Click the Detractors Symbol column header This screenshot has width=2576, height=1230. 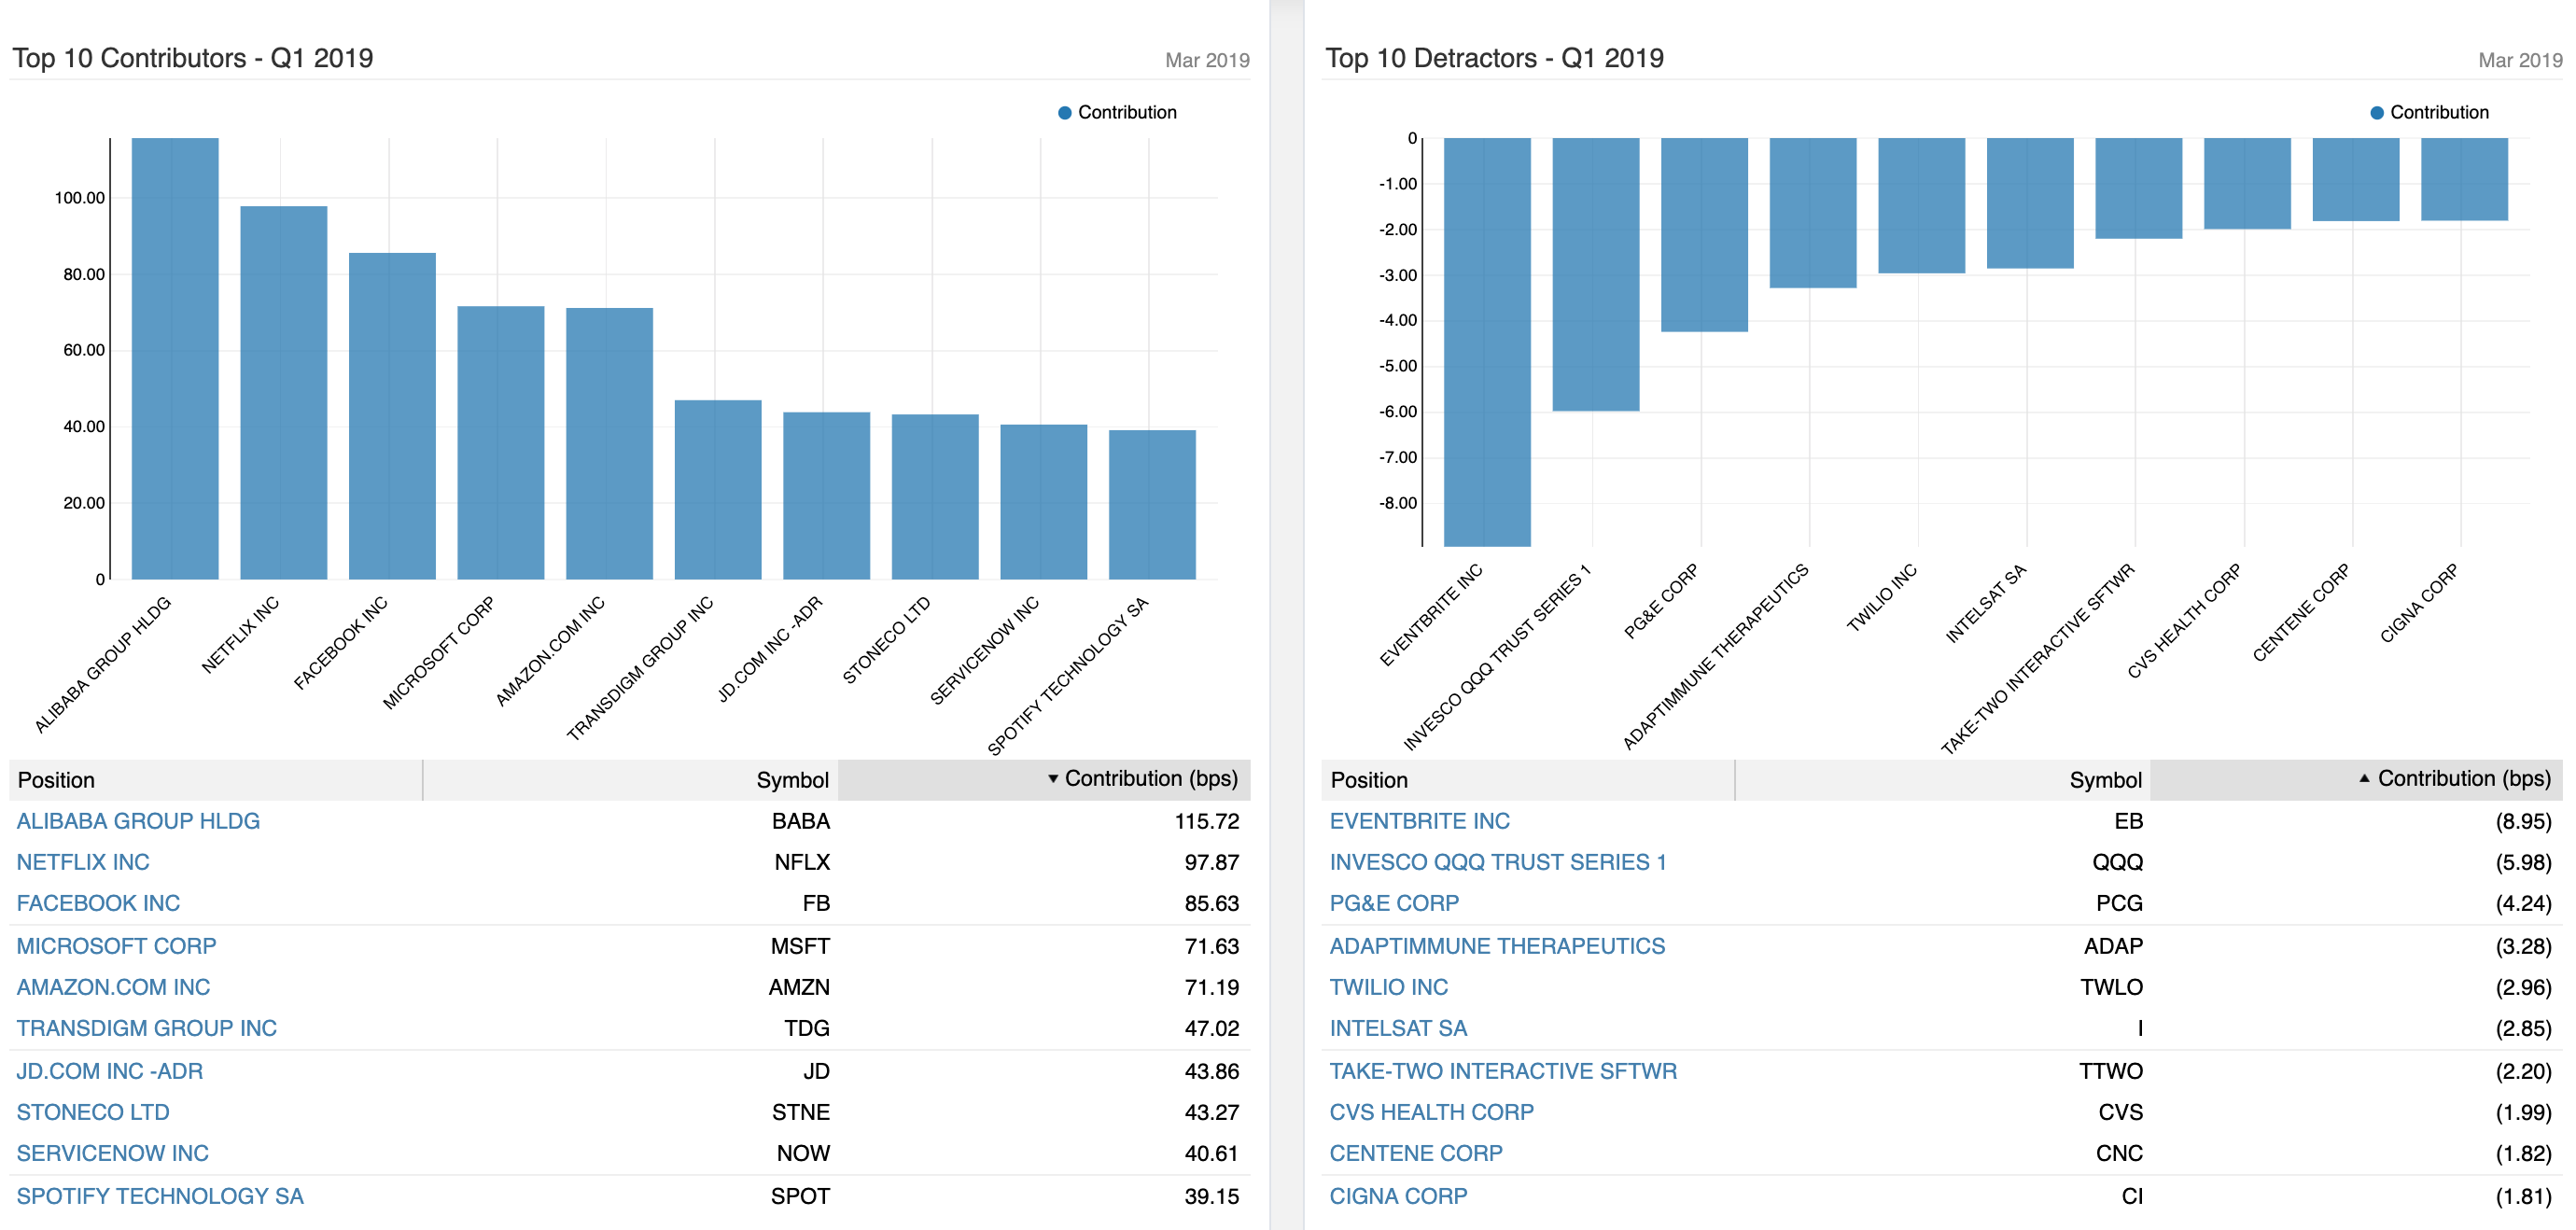(x=1943, y=780)
